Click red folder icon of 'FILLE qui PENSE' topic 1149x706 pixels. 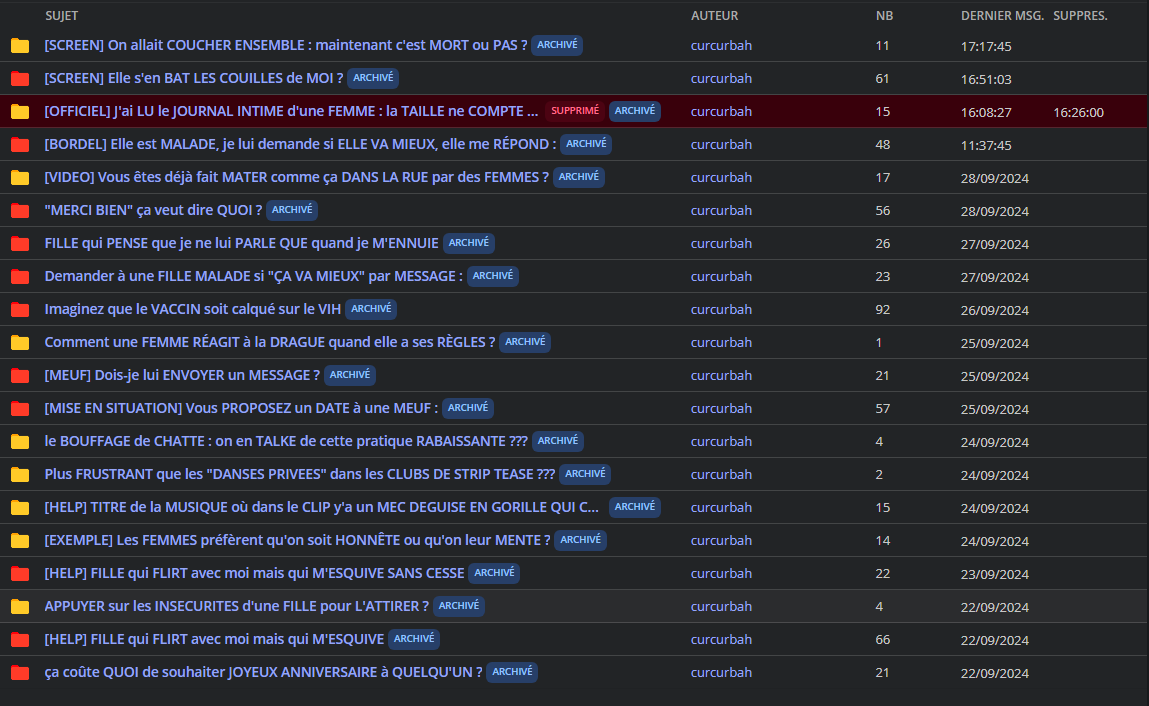pos(20,243)
